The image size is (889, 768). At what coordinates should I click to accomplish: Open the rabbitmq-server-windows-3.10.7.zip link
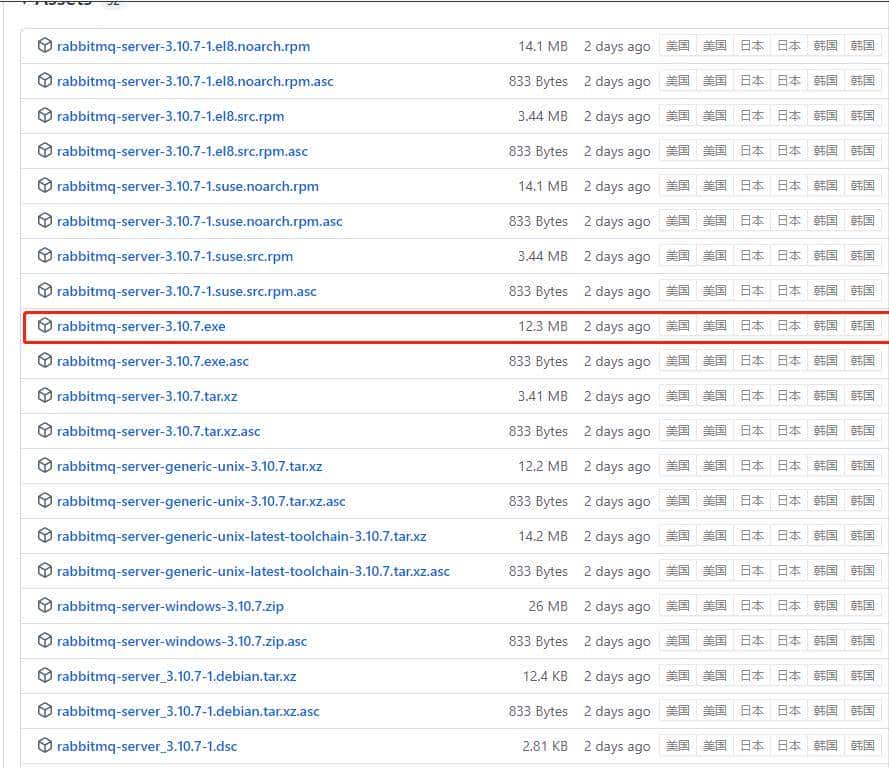(170, 607)
